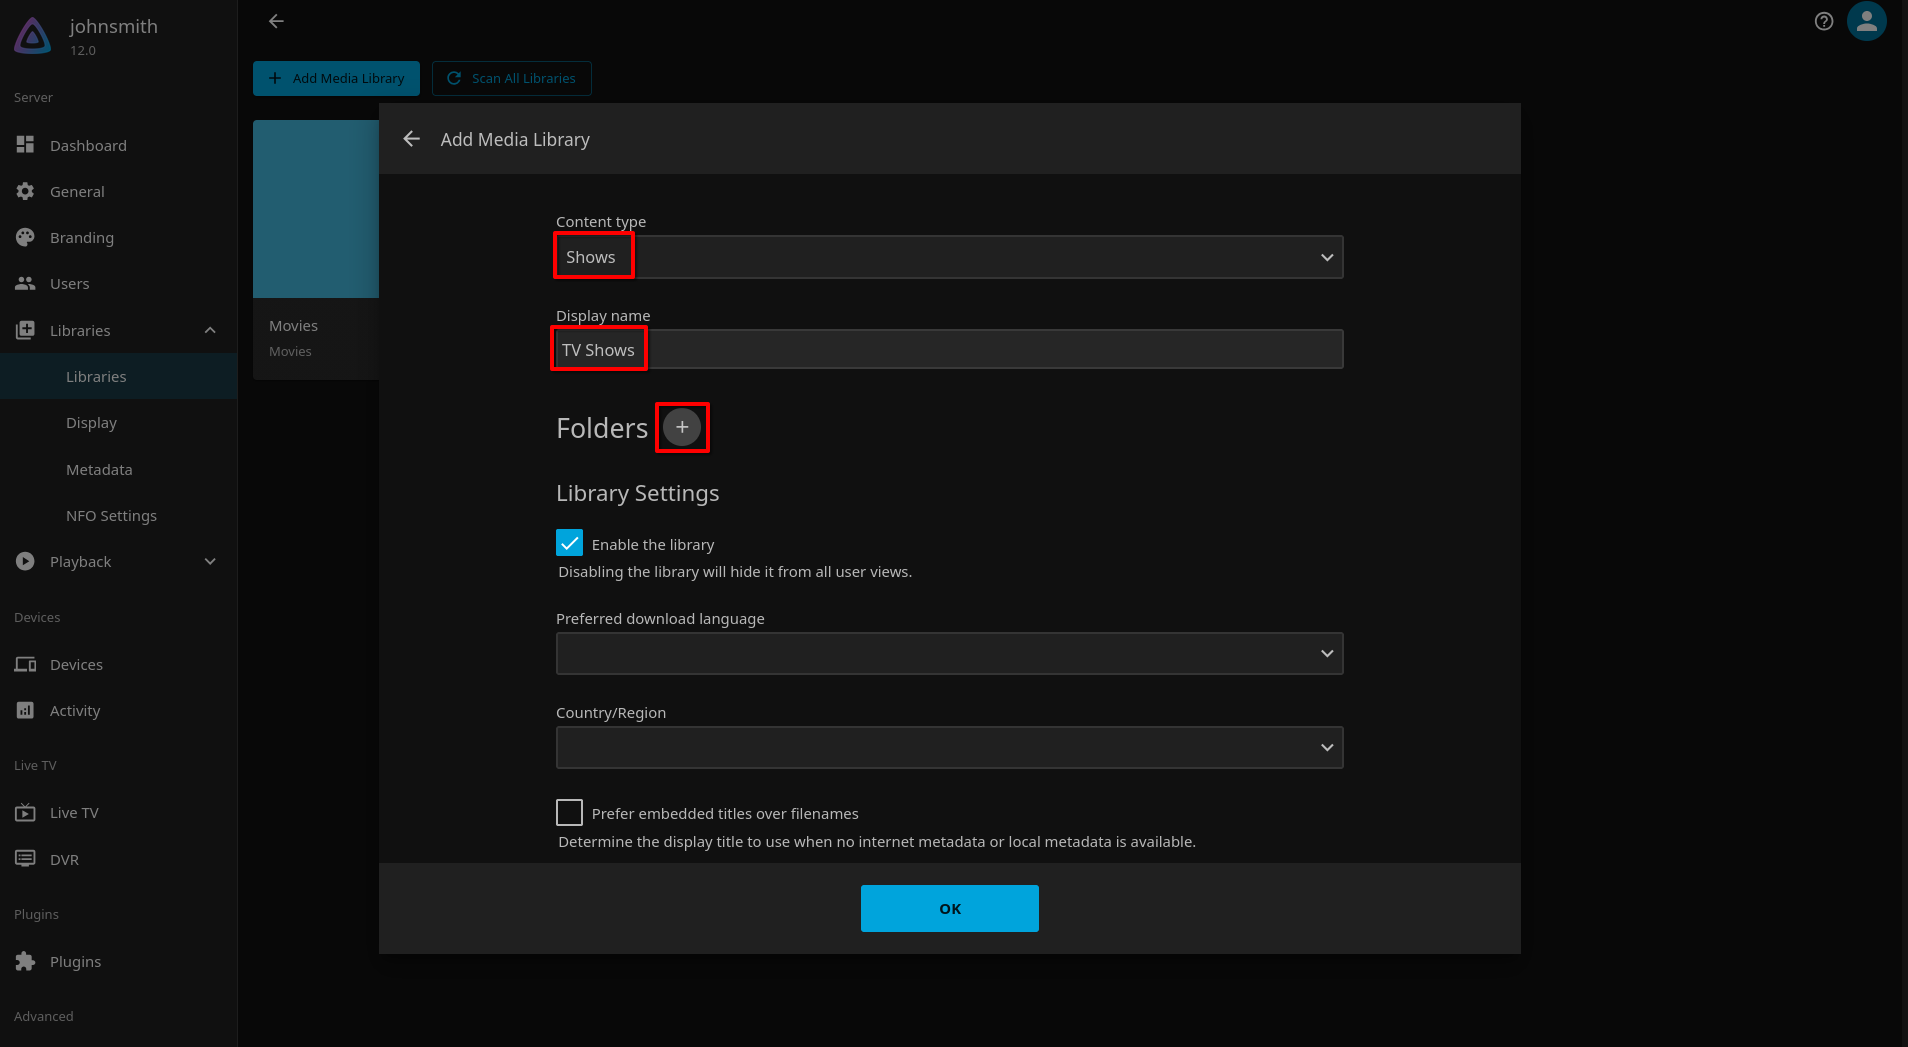The height and width of the screenshot is (1047, 1908).
Task: Click the Jellyfin logo icon
Action: pyautogui.click(x=32, y=36)
